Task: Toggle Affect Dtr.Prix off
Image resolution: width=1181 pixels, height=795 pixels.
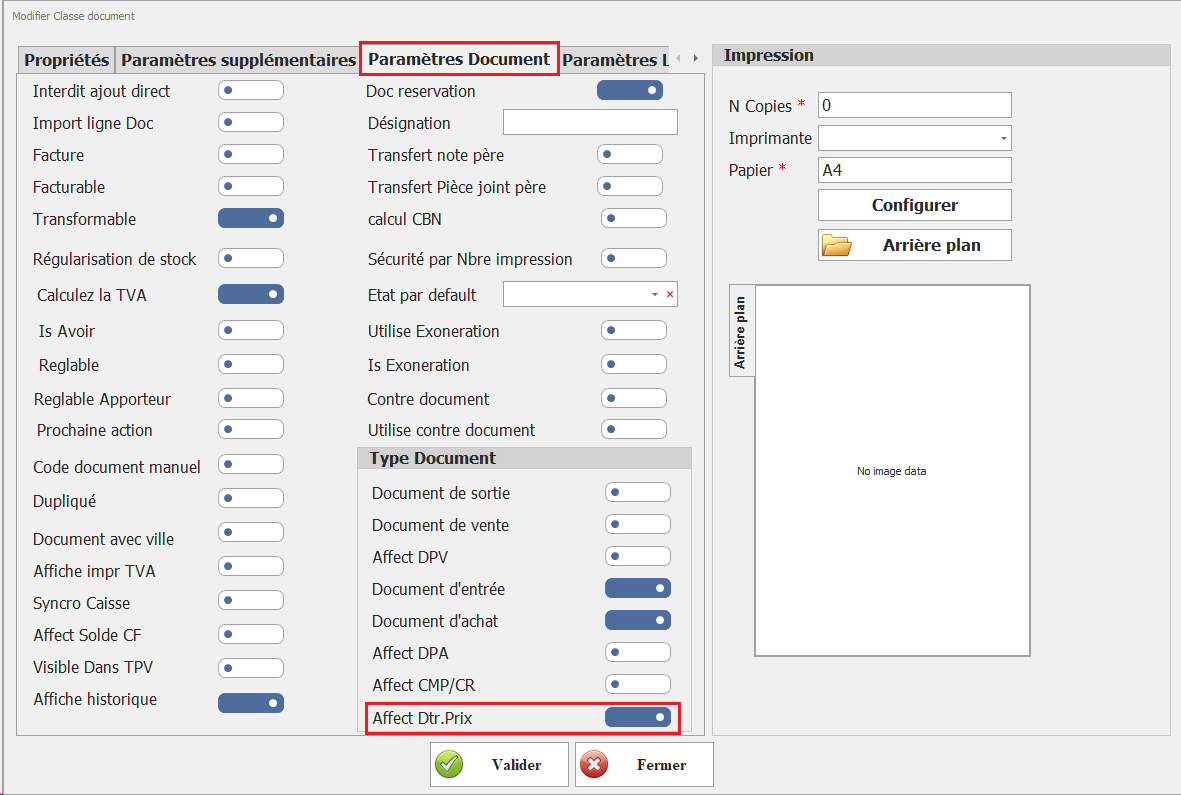Action: tap(637, 717)
